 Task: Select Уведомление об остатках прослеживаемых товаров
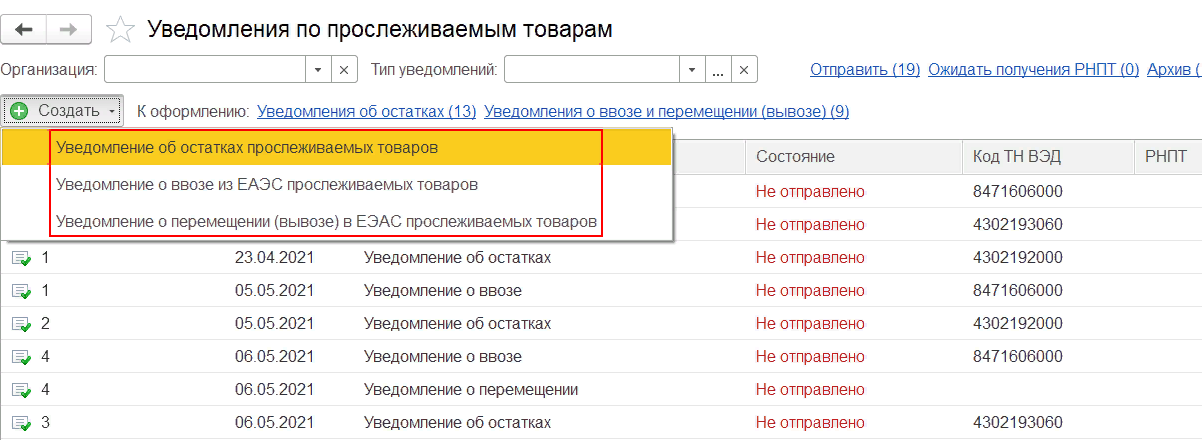246,148
